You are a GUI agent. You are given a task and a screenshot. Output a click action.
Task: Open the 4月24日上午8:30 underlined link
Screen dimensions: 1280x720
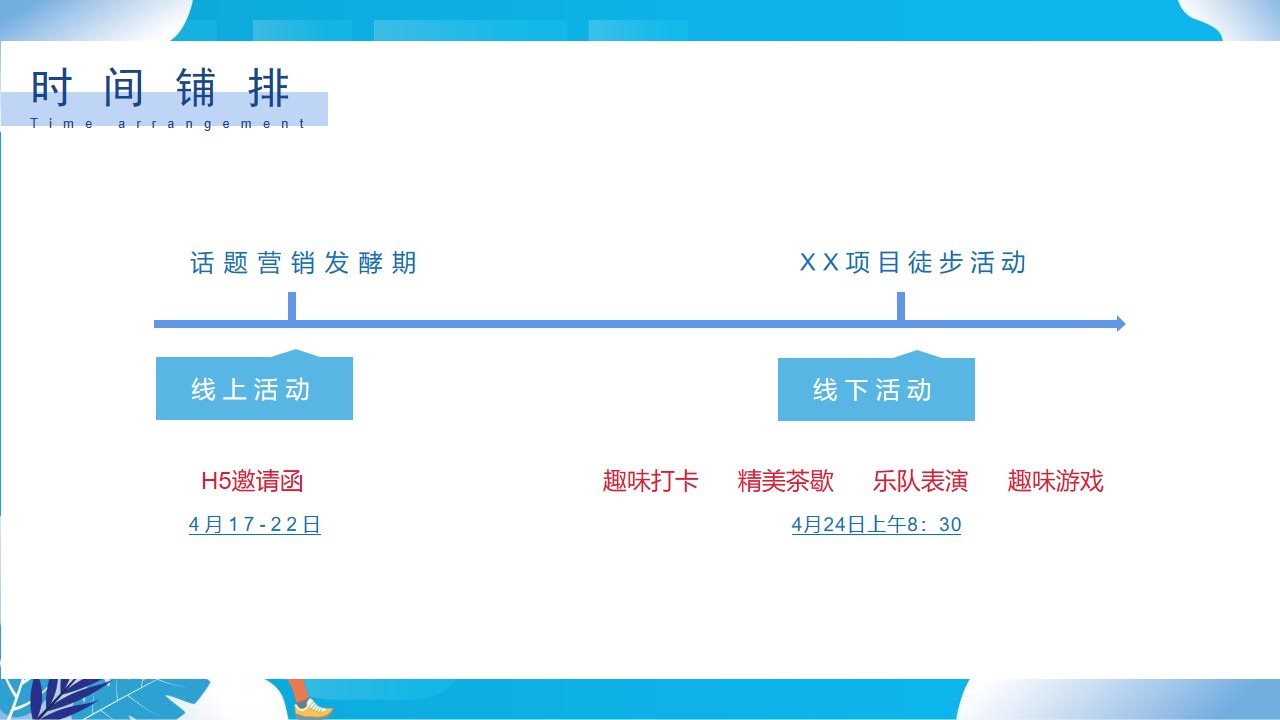pyautogui.click(x=876, y=525)
